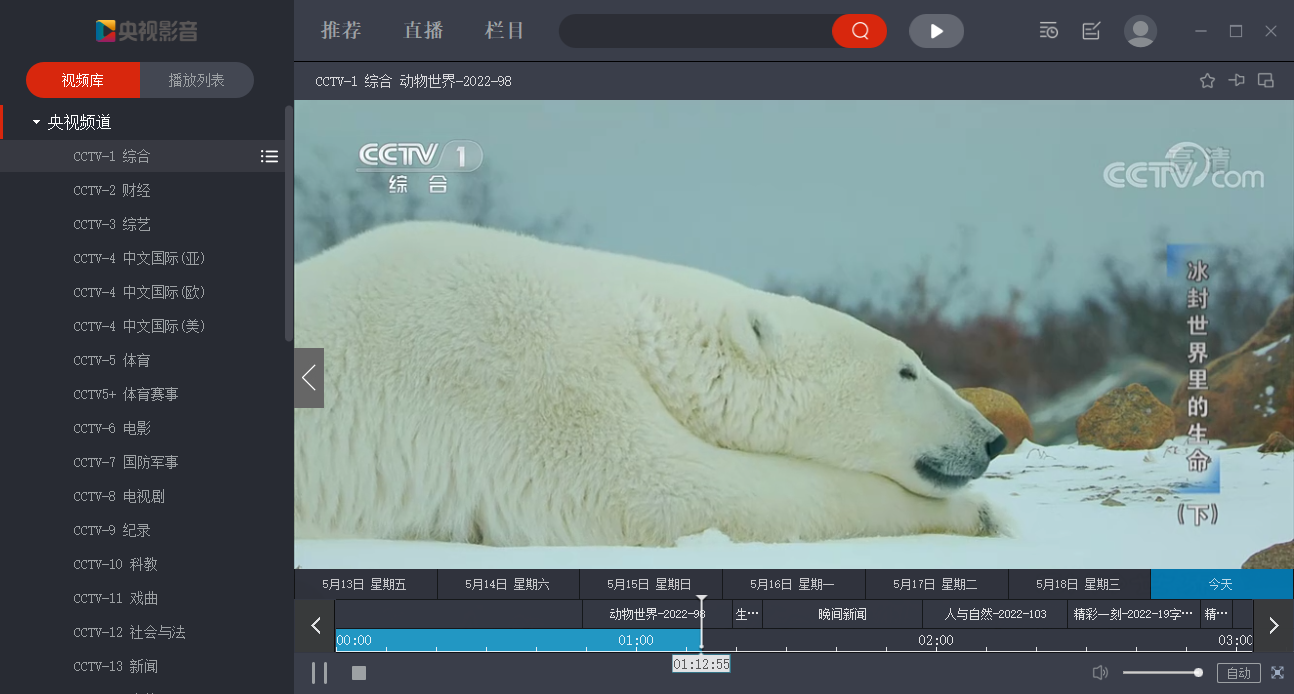Click into the search input field
This screenshot has width=1294, height=694.
click(x=696, y=31)
